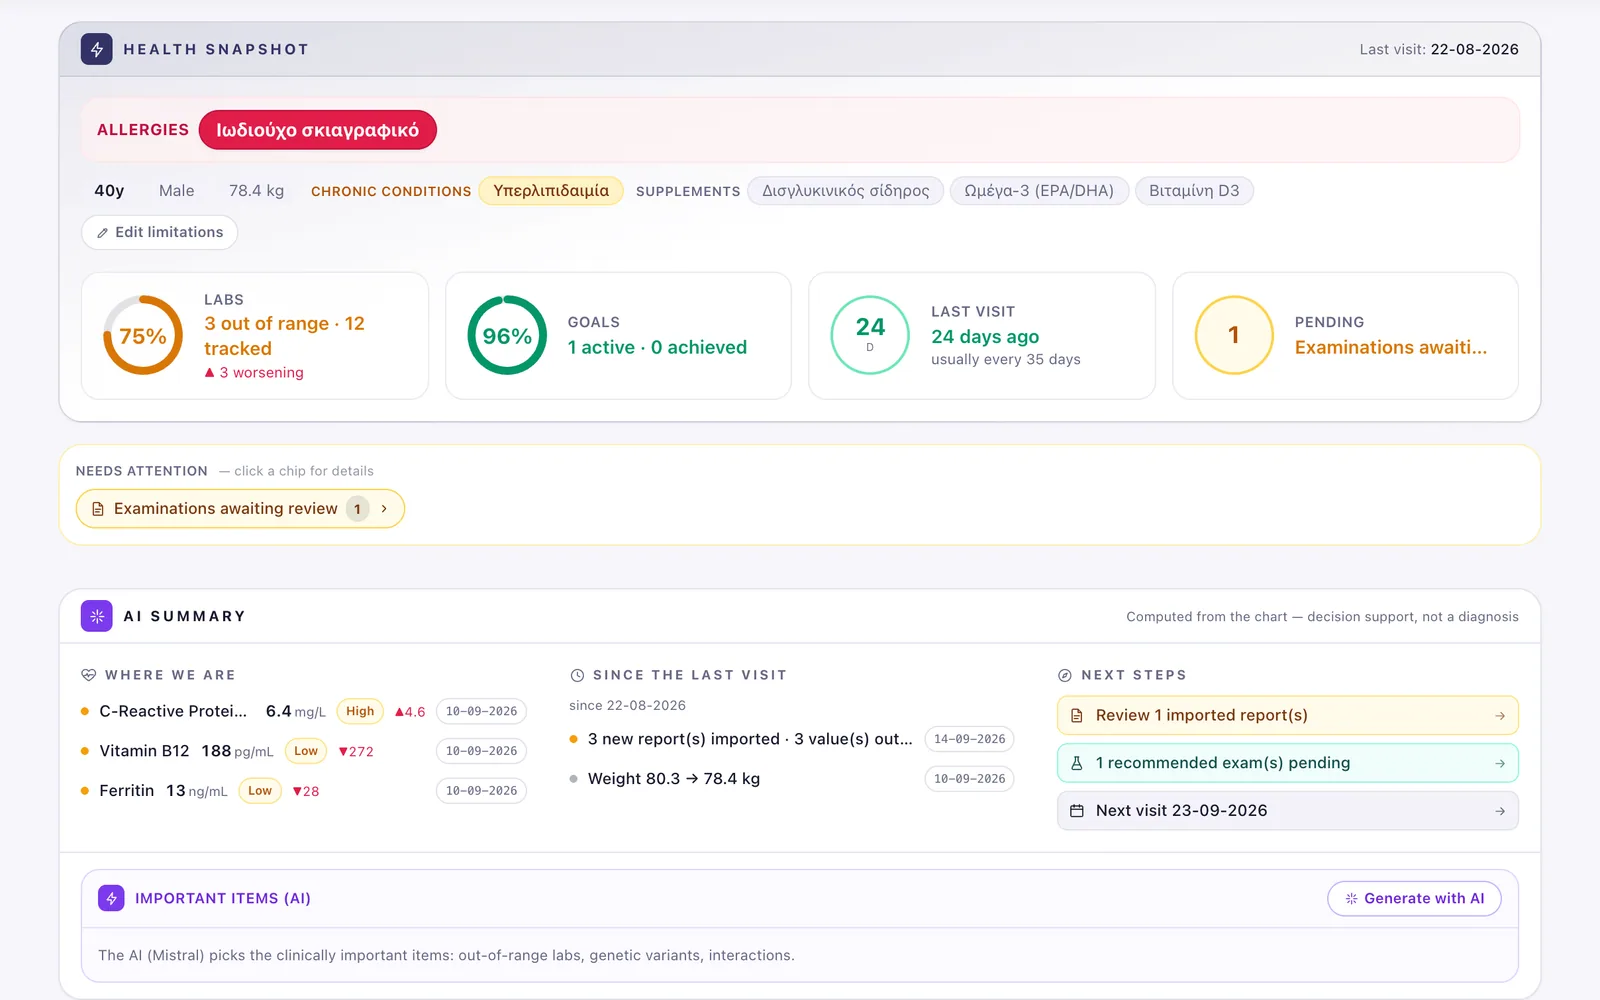
Task: Click the 75% labs progress ring
Action: point(143,336)
